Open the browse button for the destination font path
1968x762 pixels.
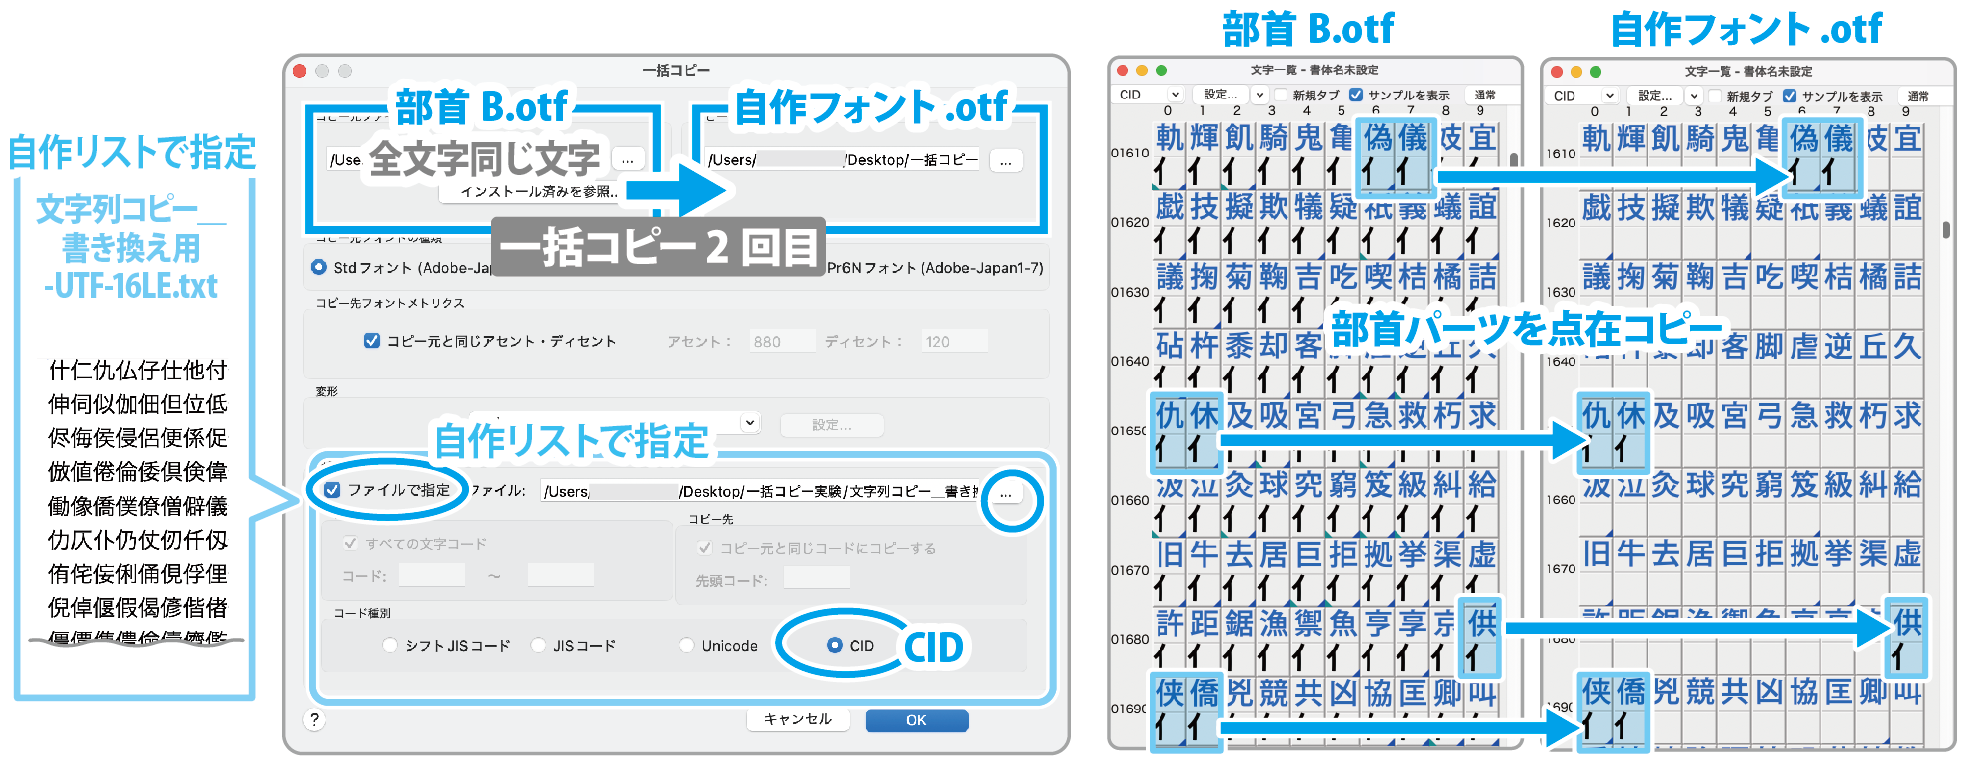[x=1006, y=160]
